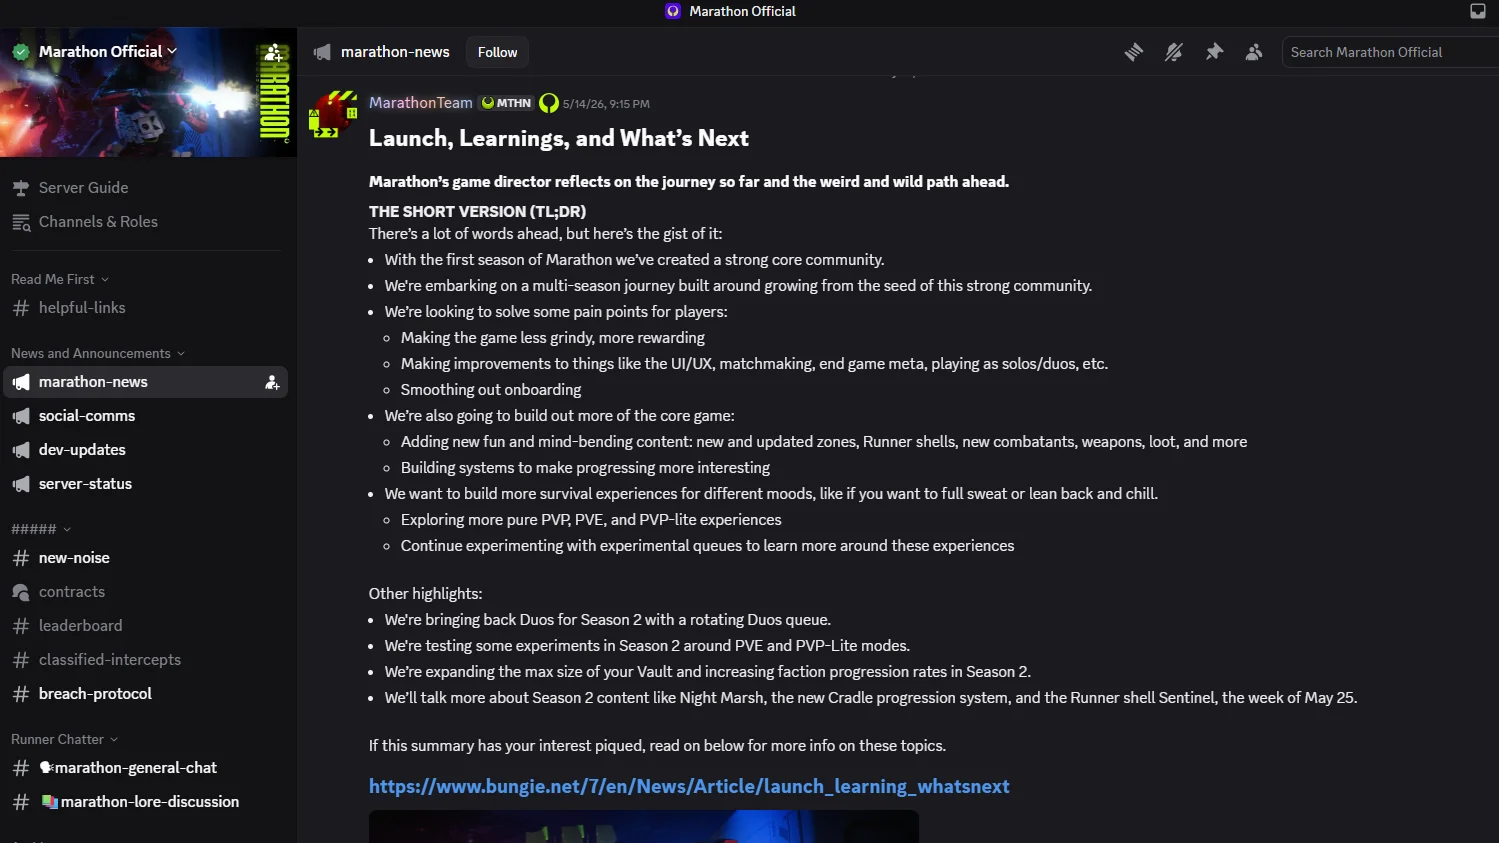The width and height of the screenshot is (1499, 843).
Task: Click the dev-updates announcement icon
Action: 21,450
